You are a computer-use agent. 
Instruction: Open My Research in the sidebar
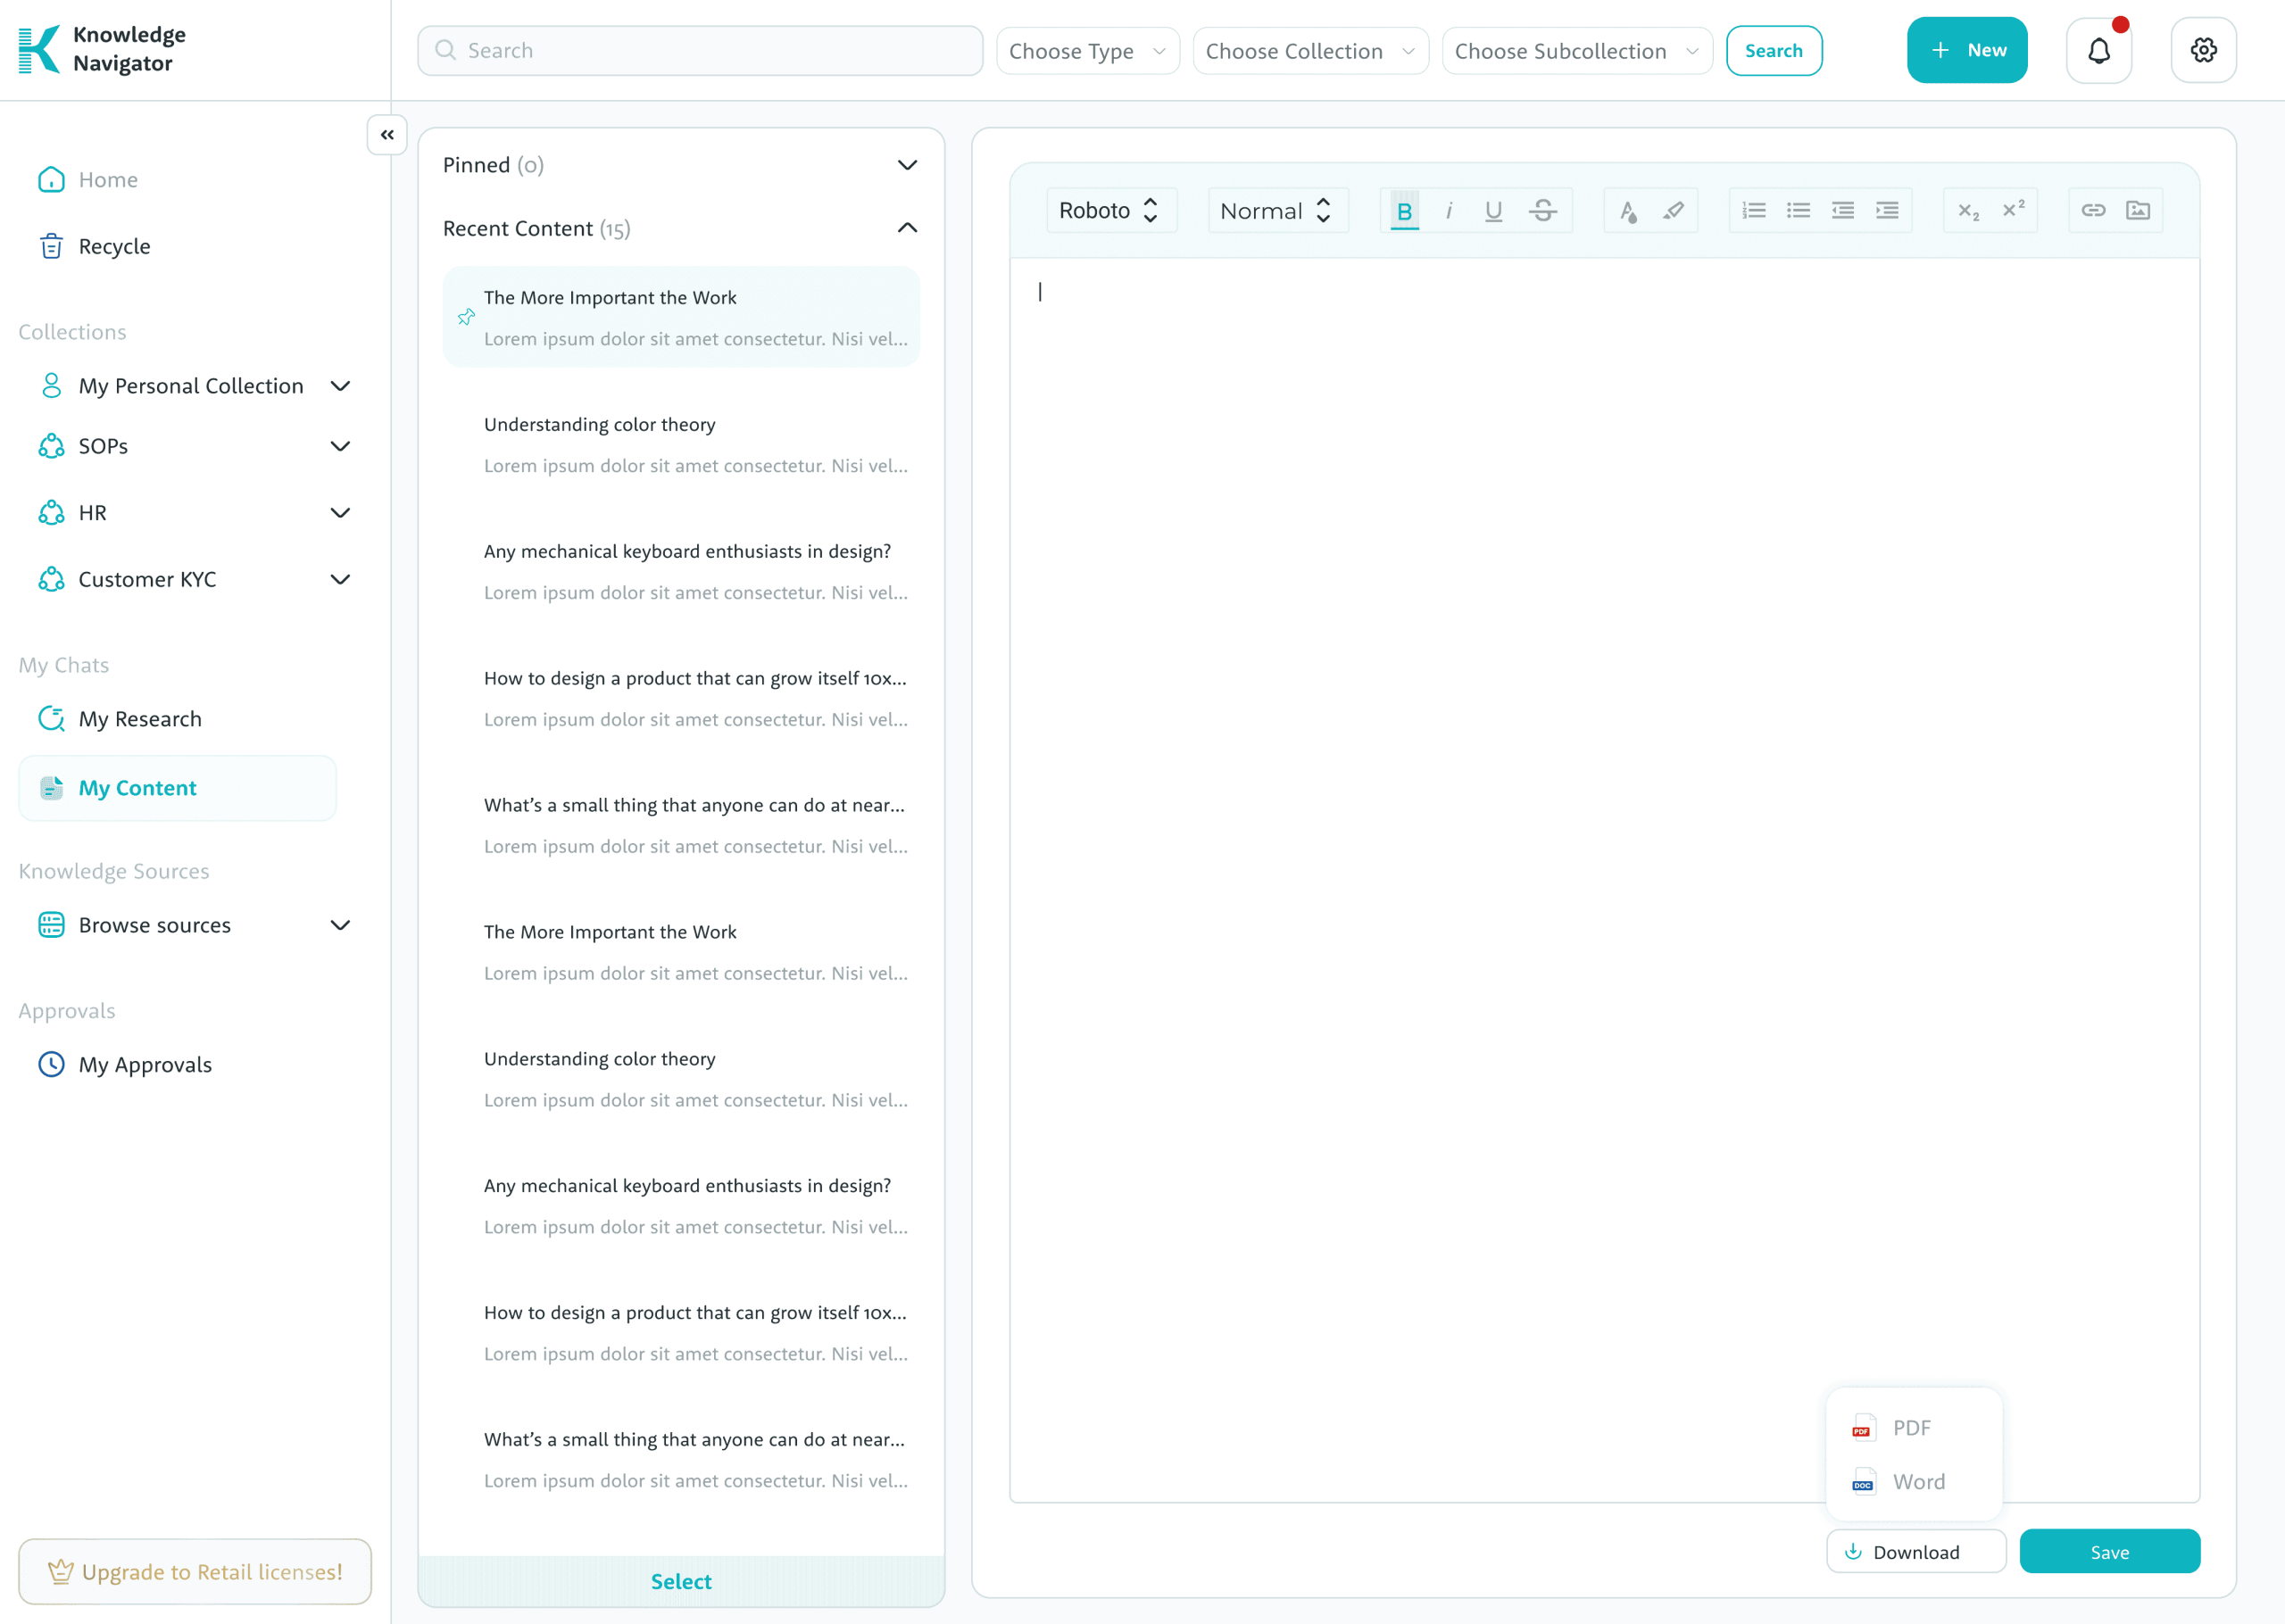point(140,719)
